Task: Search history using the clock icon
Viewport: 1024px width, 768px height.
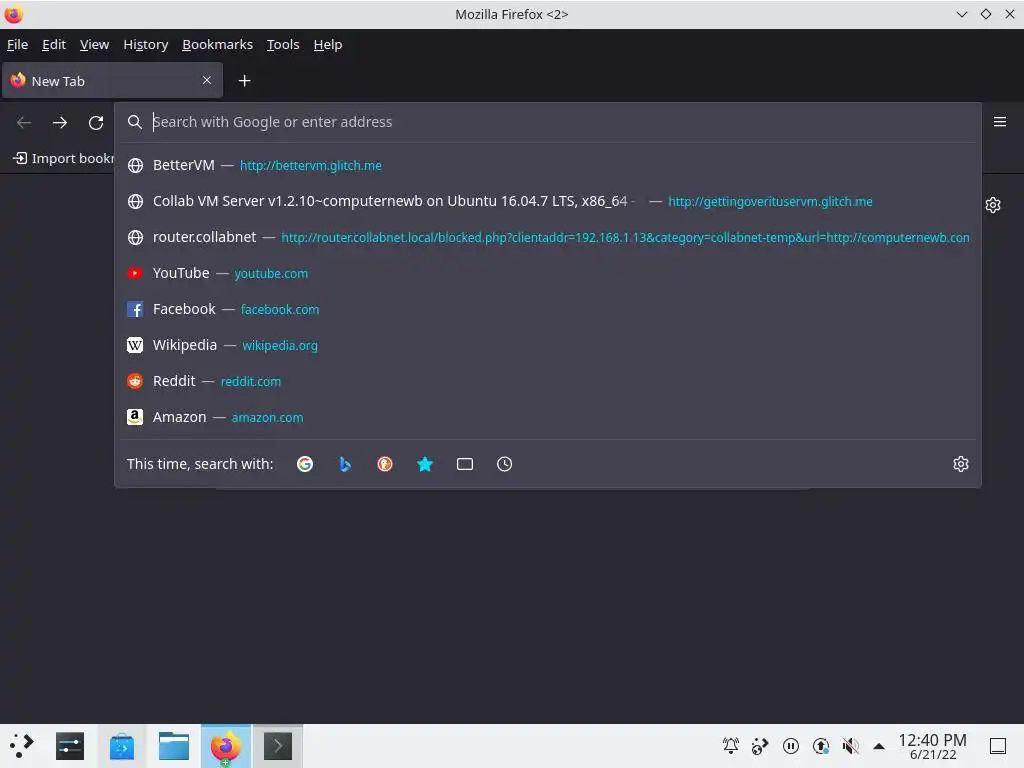Action: coord(504,464)
